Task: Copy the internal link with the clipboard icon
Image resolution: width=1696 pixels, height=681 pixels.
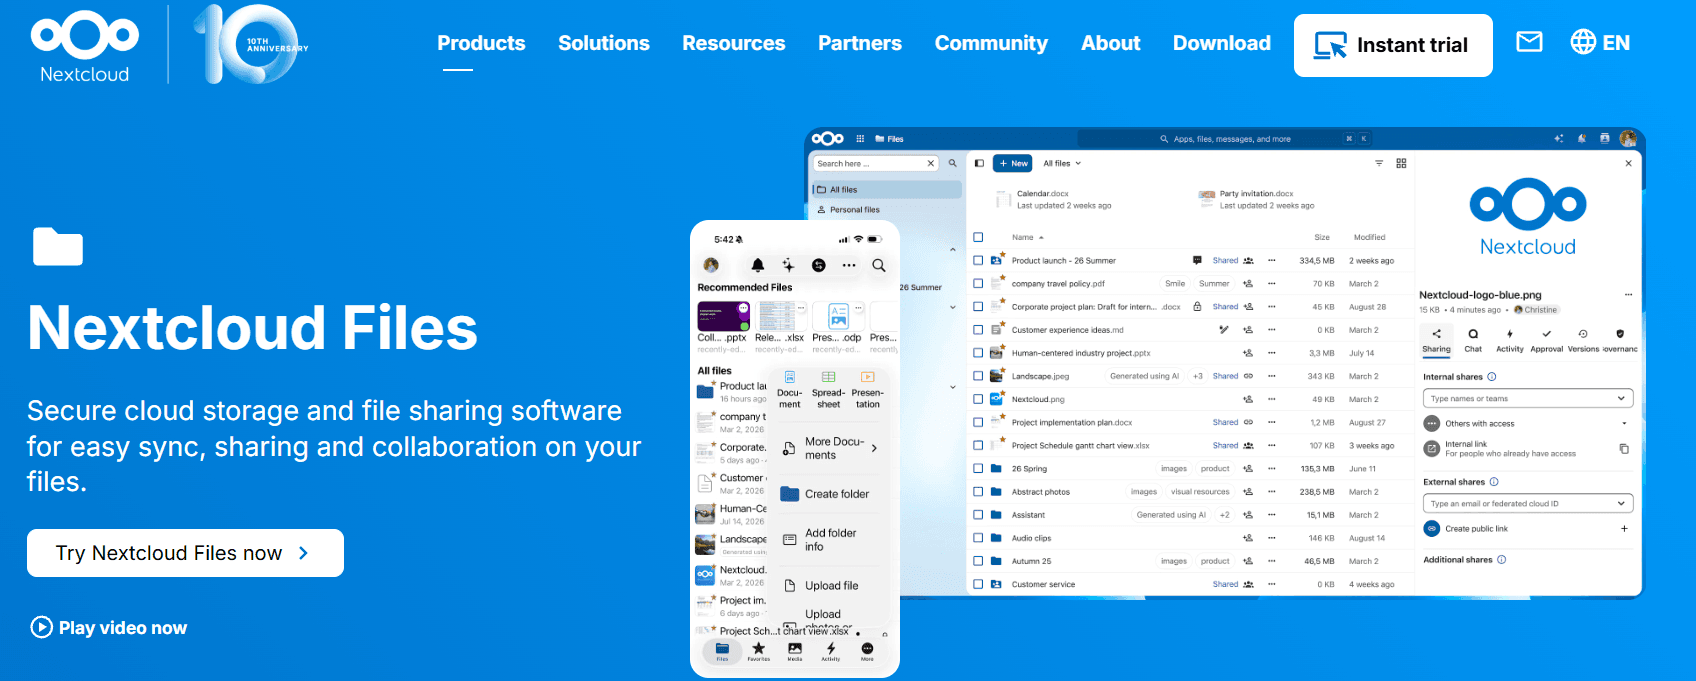Action: pyautogui.click(x=1624, y=449)
